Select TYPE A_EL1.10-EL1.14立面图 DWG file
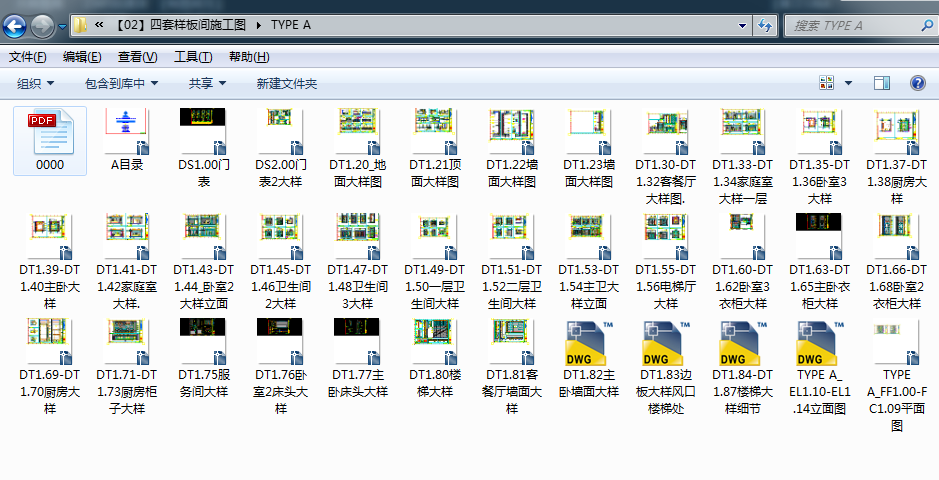The height and width of the screenshot is (480, 939). point(819,367)
